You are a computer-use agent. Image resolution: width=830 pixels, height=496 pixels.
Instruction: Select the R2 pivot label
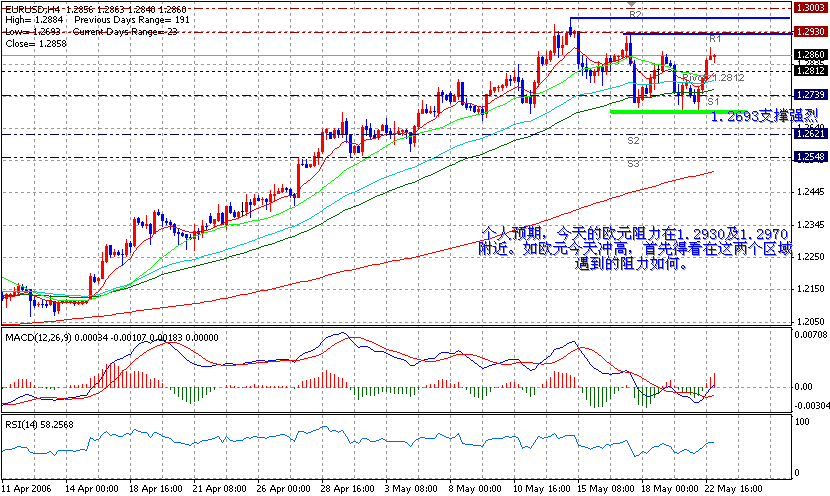(x=635, y=14)
